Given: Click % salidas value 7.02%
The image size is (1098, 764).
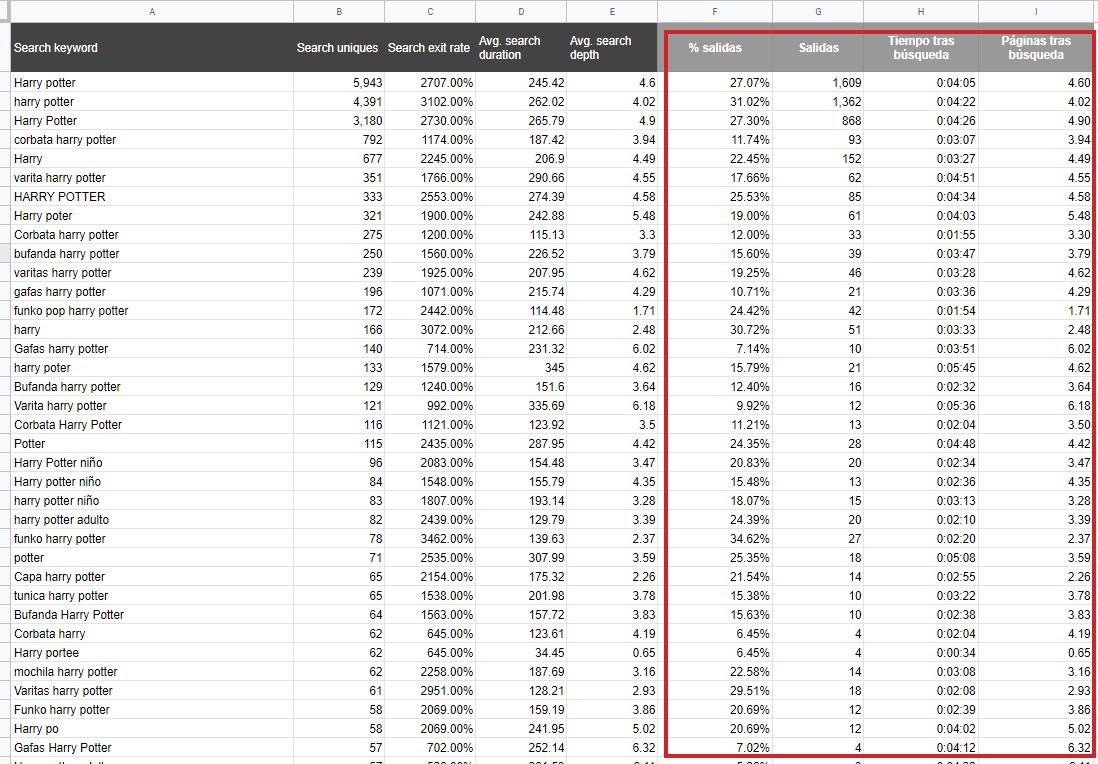Looking at the screenshot, I should click(715, 747).
